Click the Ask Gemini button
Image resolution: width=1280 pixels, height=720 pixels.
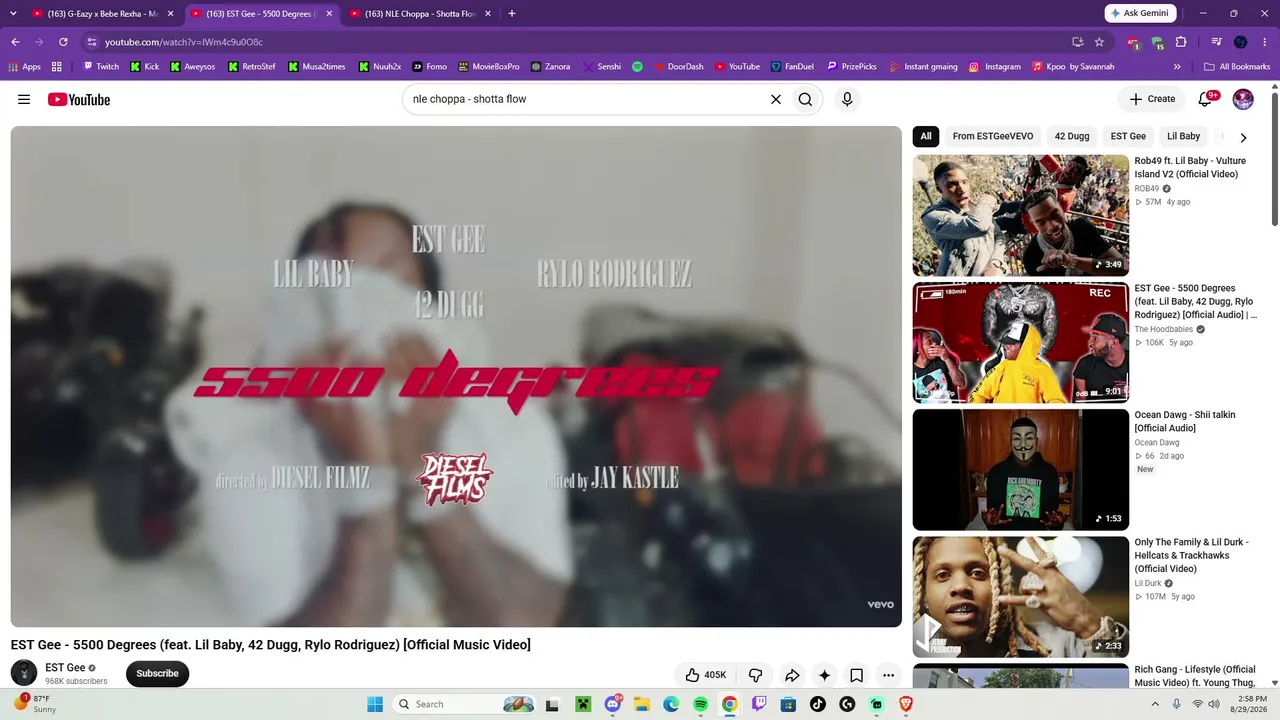click(1141, 13)
